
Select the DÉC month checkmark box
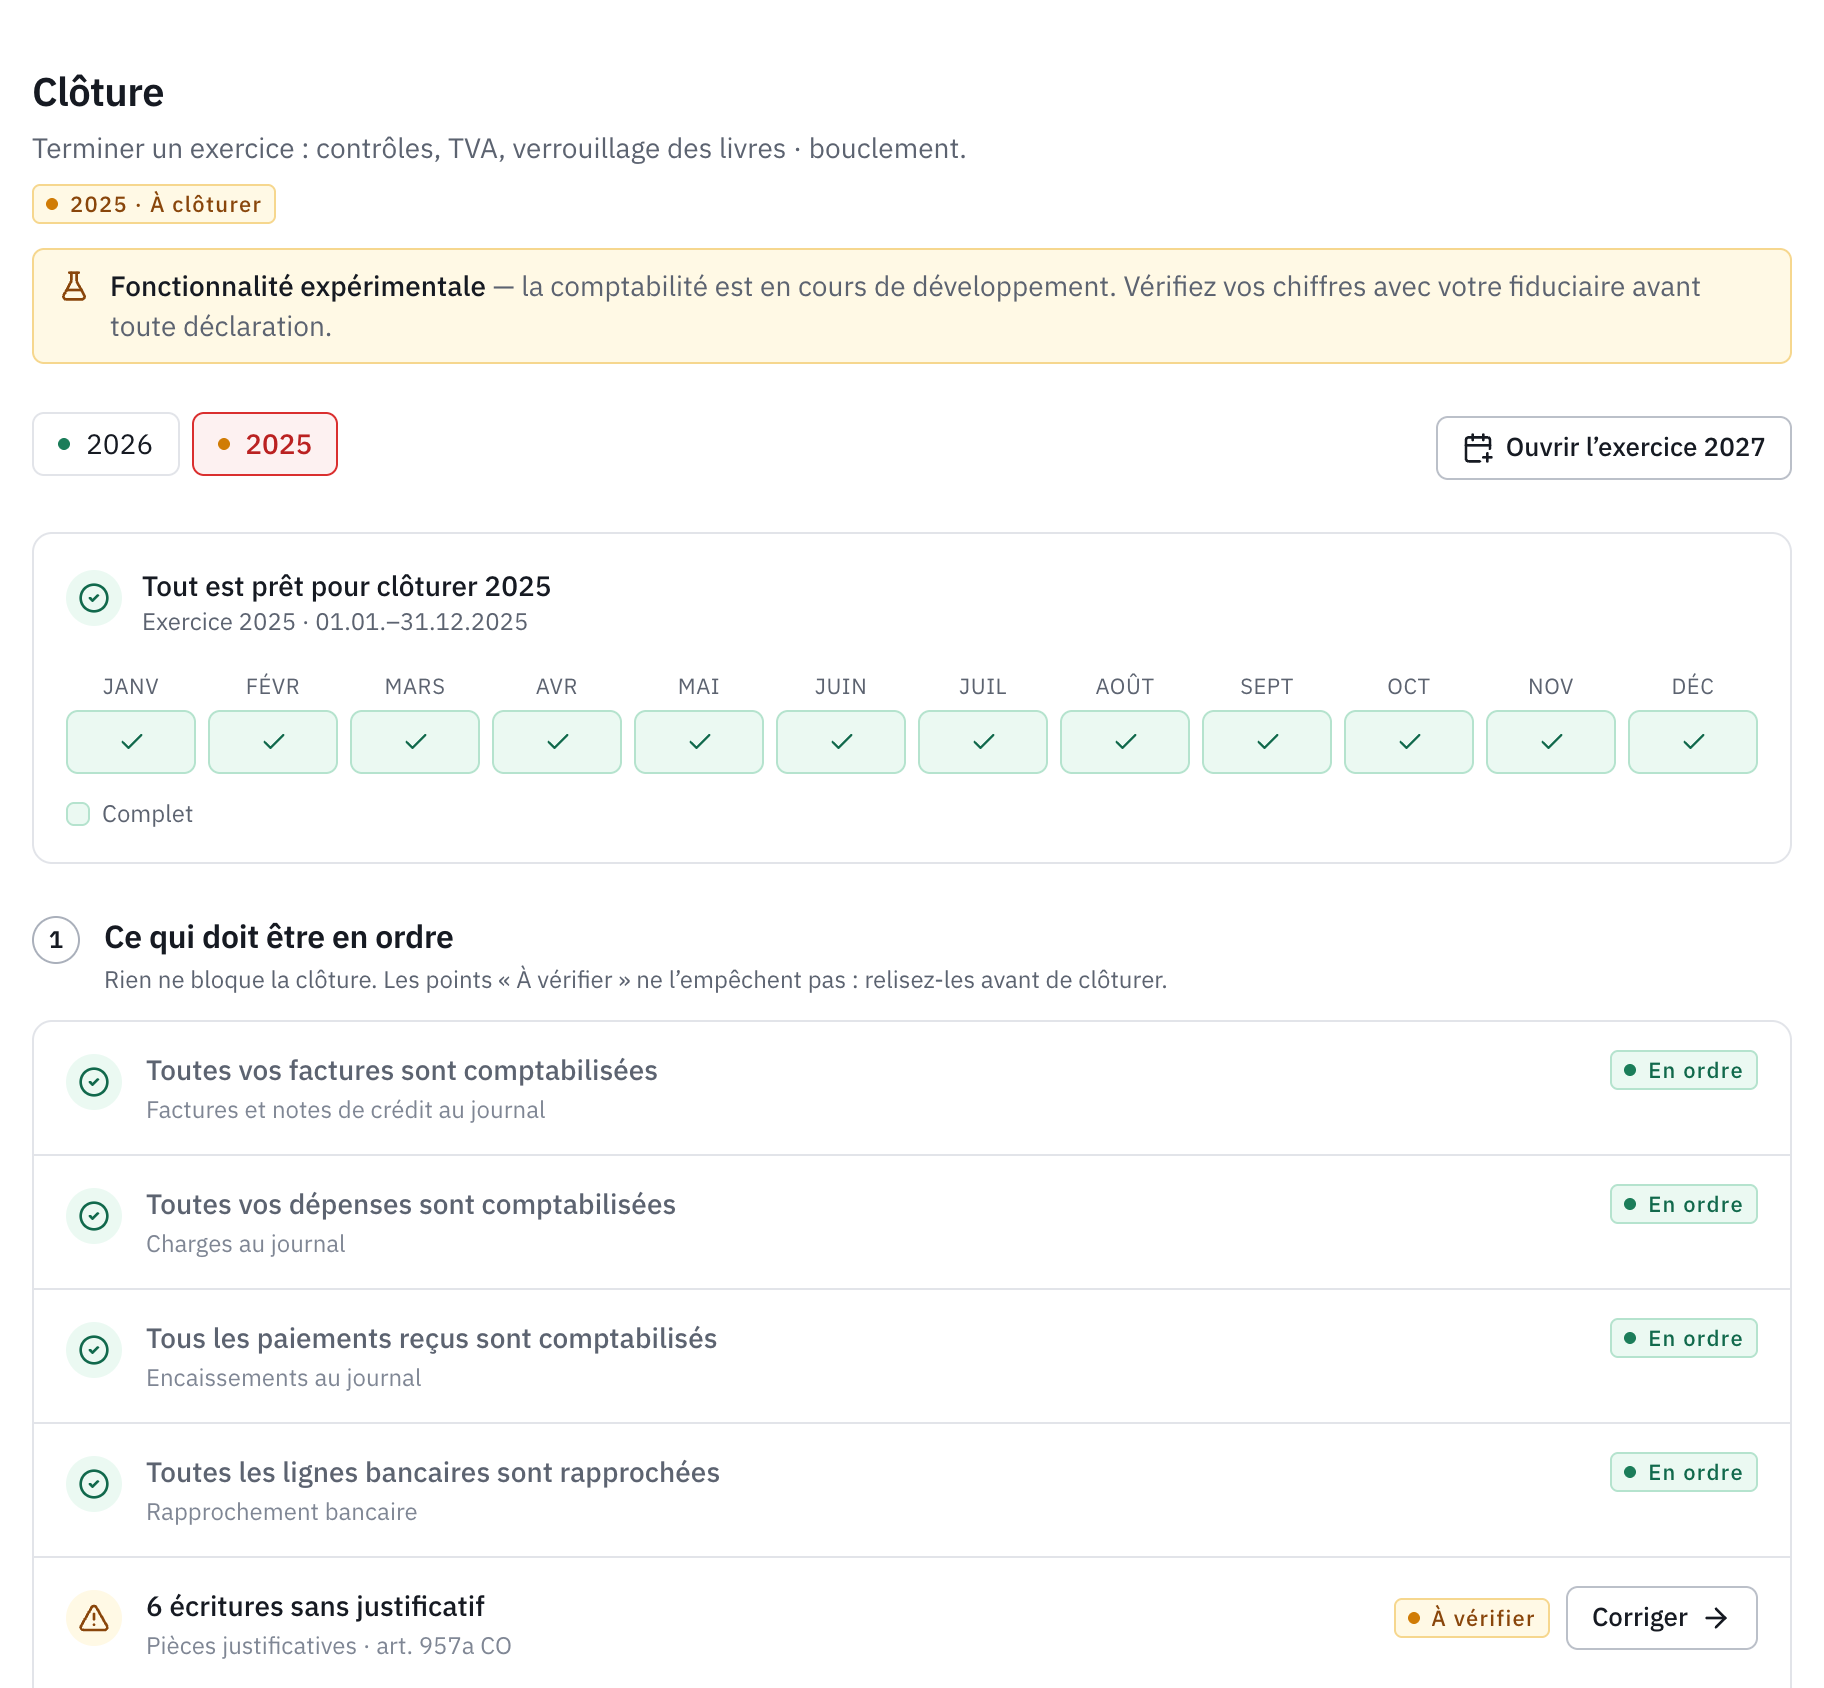click(1693, 742)
